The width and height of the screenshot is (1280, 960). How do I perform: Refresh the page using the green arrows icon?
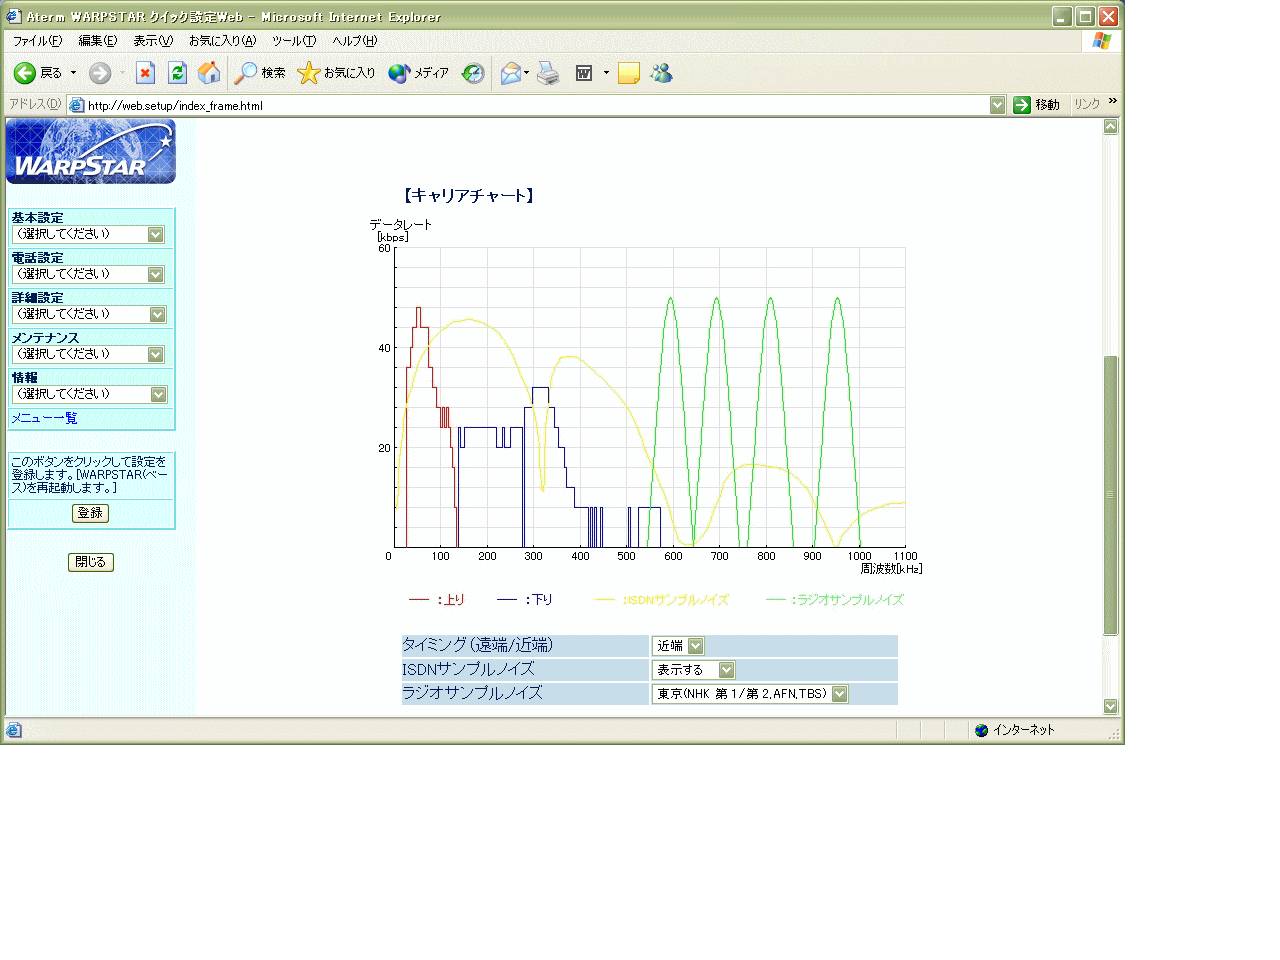click(x=177, y=73)
